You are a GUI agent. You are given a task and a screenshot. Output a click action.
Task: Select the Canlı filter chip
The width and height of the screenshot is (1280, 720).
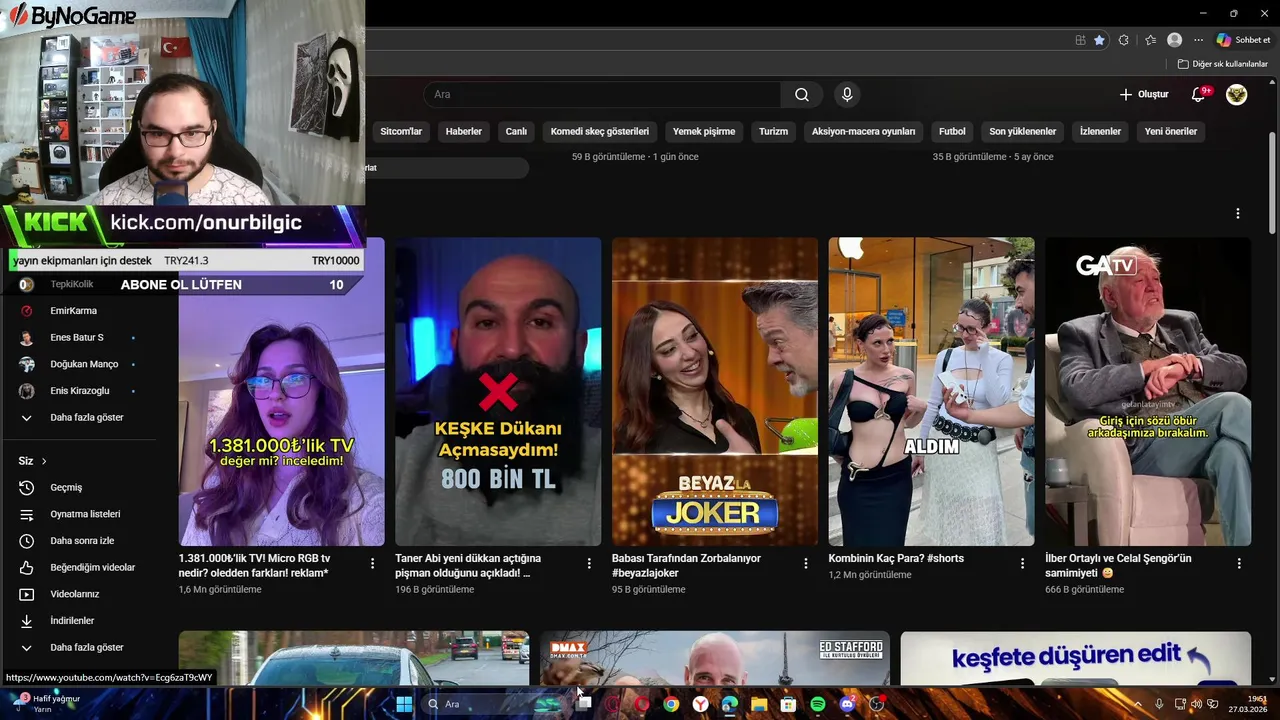516,131
